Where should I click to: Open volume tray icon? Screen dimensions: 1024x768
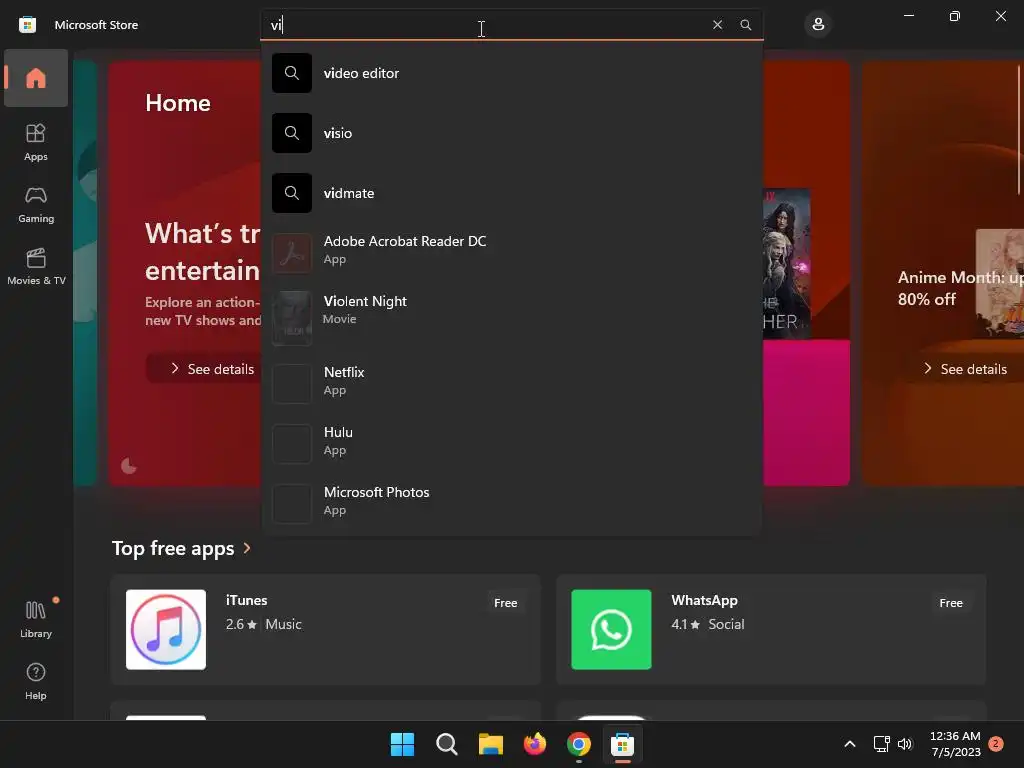[x=904, y=744]
